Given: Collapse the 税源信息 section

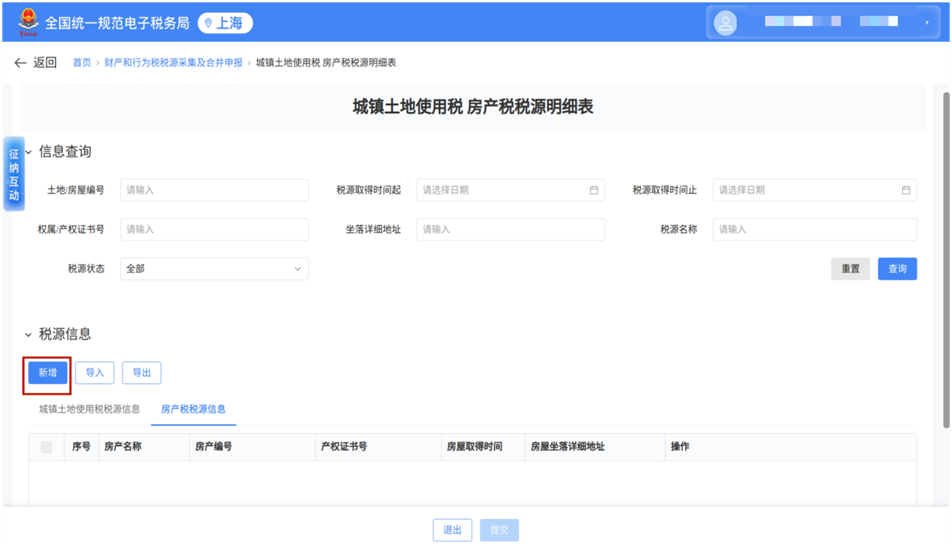Looking at the screenshot, I should (x=29, y=334).
